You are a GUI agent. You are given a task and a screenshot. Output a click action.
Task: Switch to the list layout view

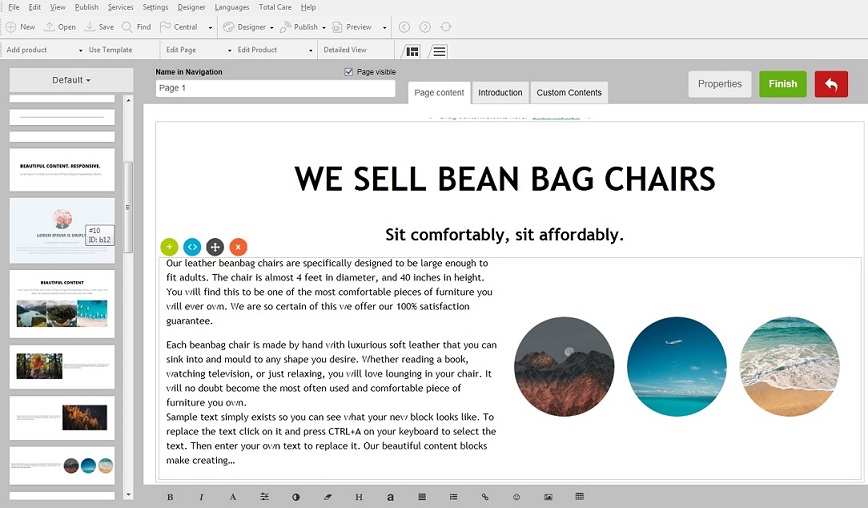(x=439, y=51)
